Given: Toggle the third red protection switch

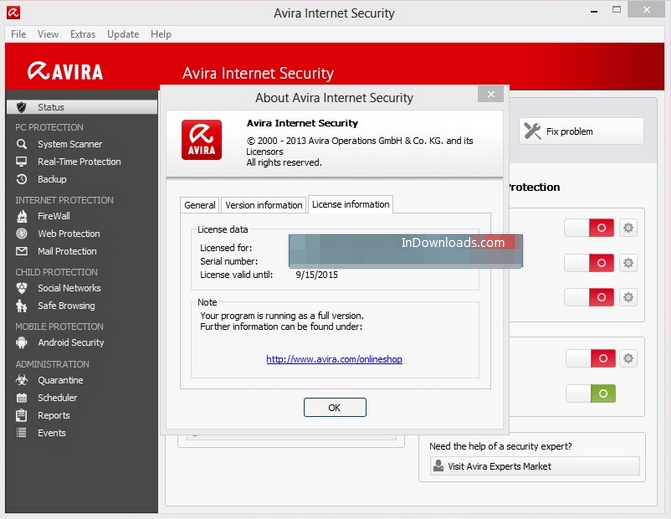Looking at the screenshot, I should tap(589, 297).
